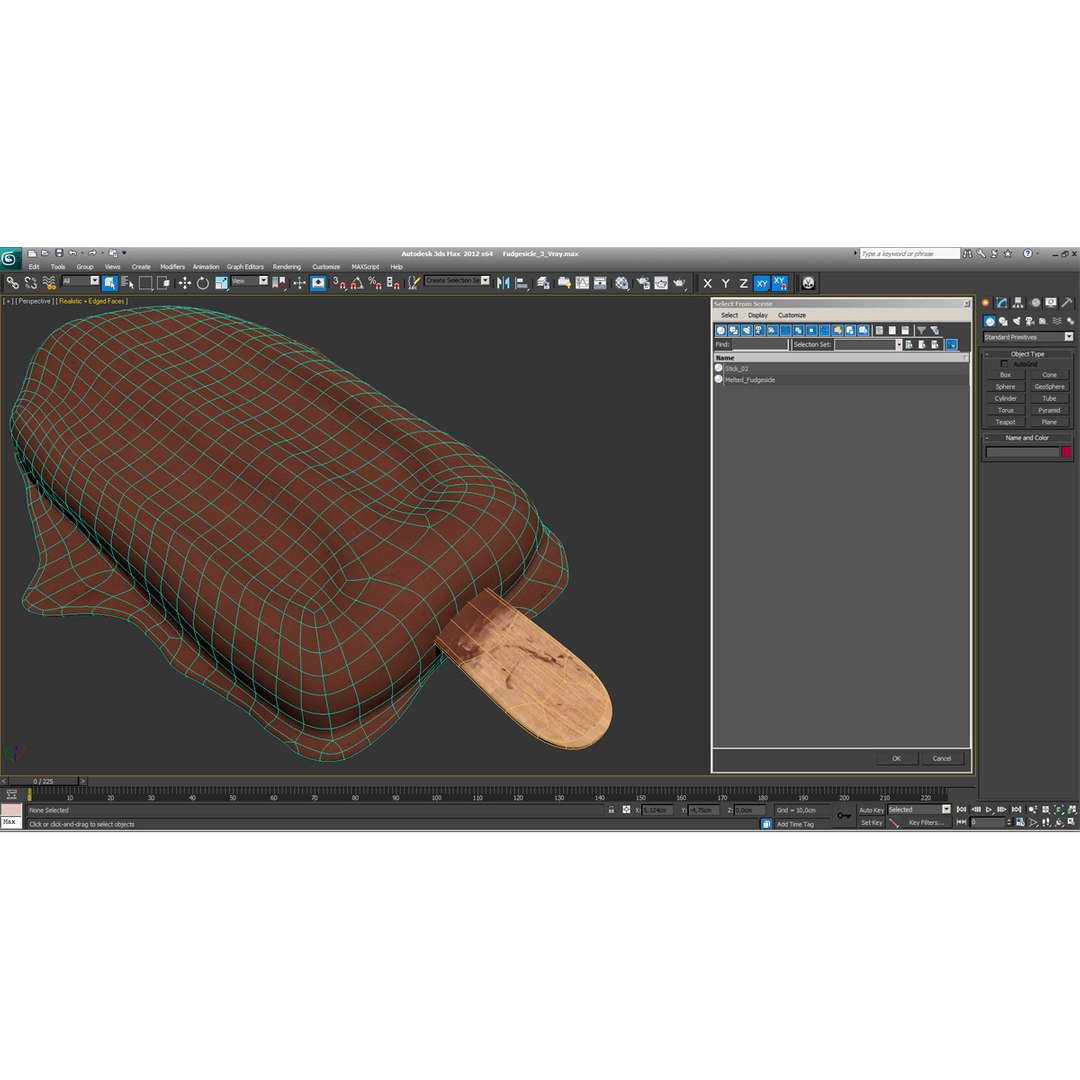Open the Material Editor icon
1080x1080 pixels.
click(622, 283)
